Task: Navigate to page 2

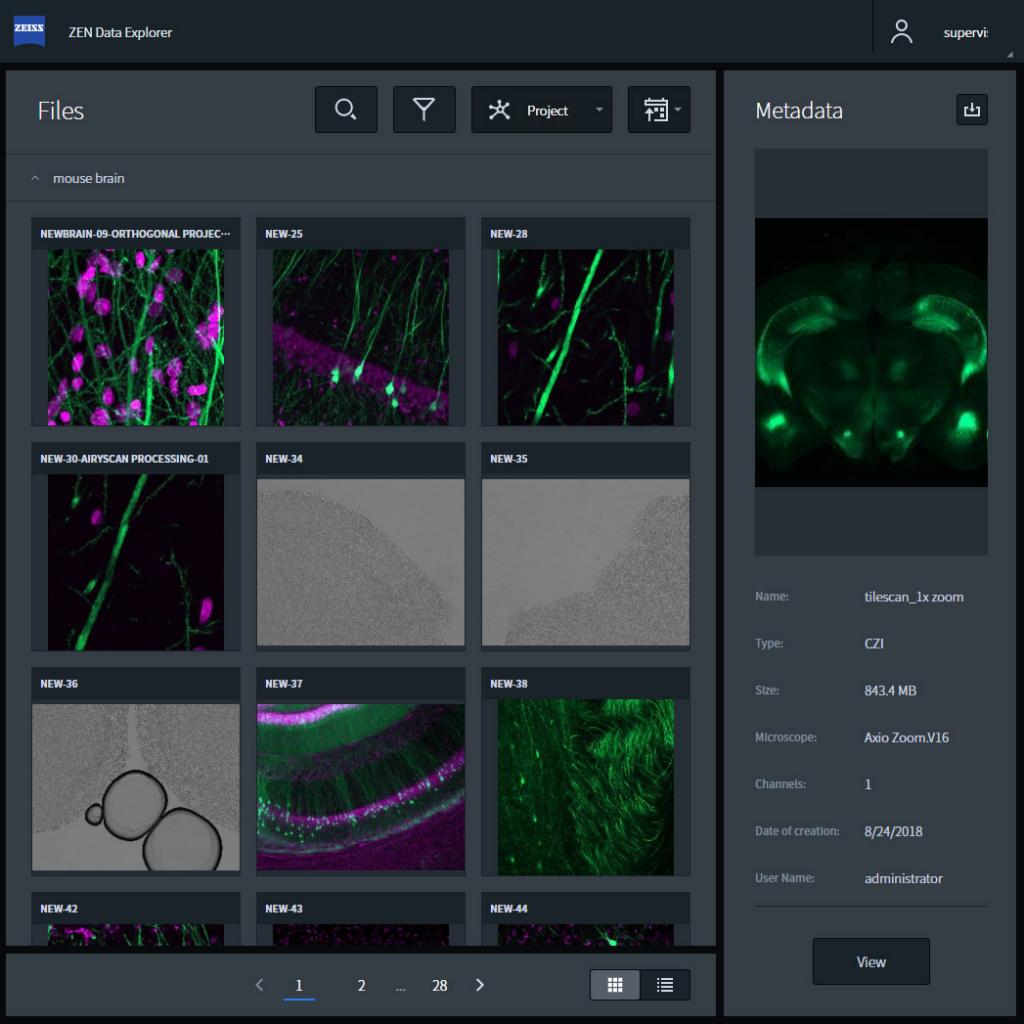Action: coord(360,984)
